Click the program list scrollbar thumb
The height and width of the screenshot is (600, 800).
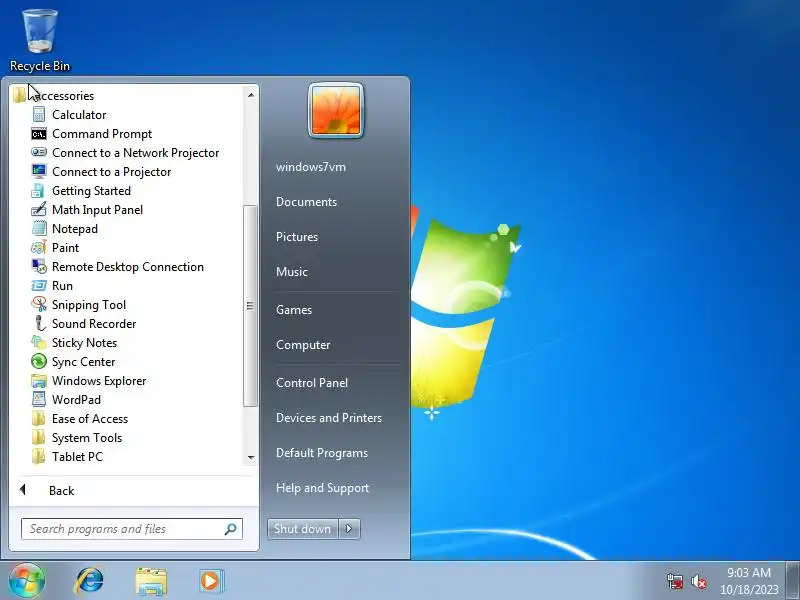[x=250, y=306]
